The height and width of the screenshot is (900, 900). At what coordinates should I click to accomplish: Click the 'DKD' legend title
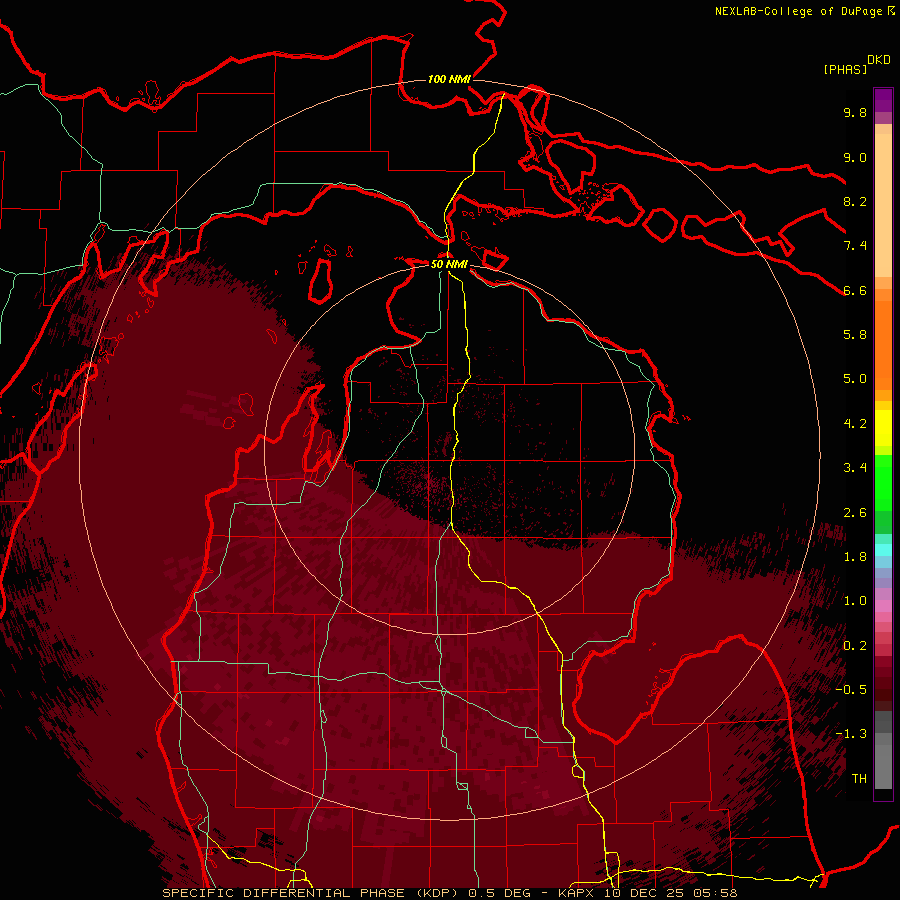879,60
